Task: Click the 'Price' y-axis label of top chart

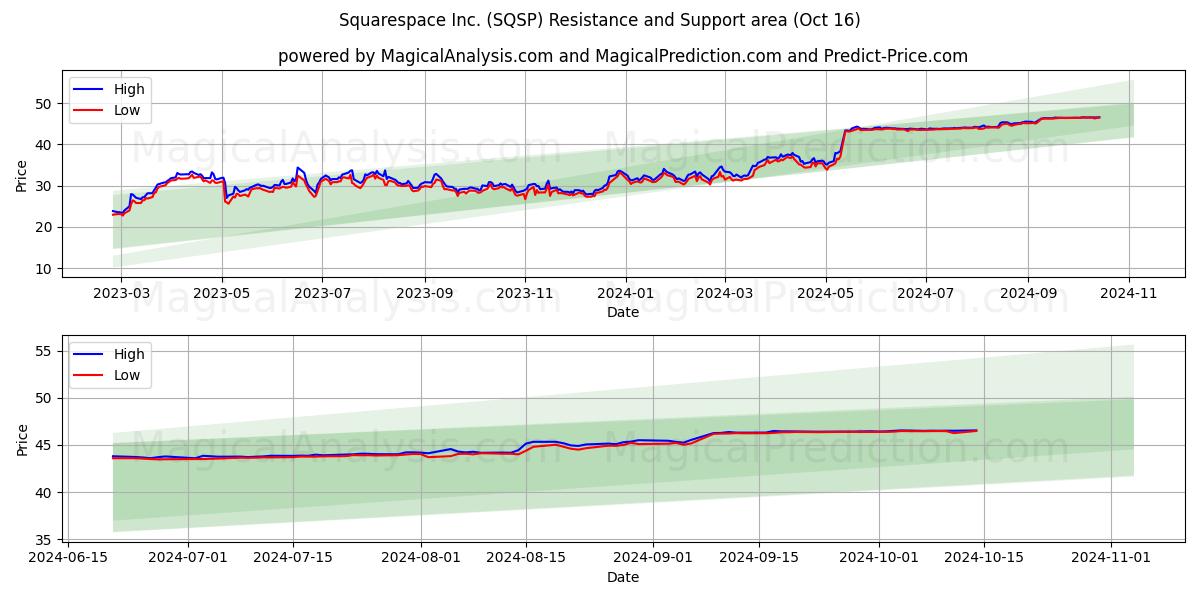Action: point(22,175)
